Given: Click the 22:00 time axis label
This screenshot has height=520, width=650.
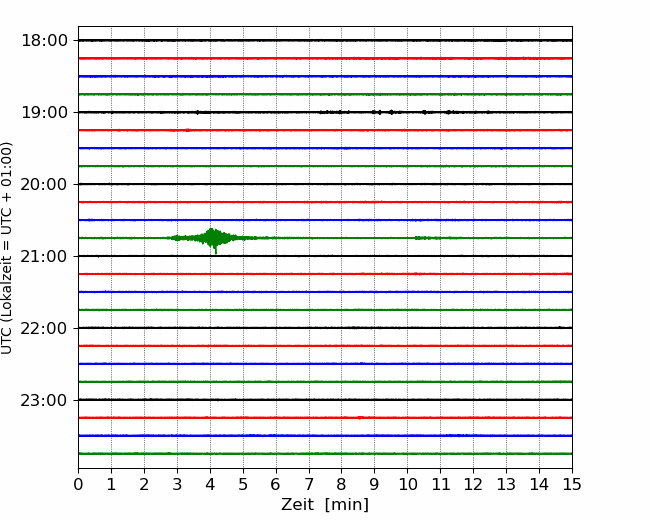Looking at the screenshot, I should tap(44, 328).
